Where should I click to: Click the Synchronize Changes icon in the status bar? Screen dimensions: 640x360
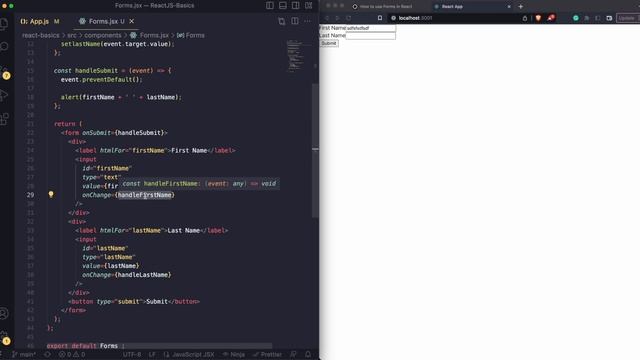pos(48,355)
